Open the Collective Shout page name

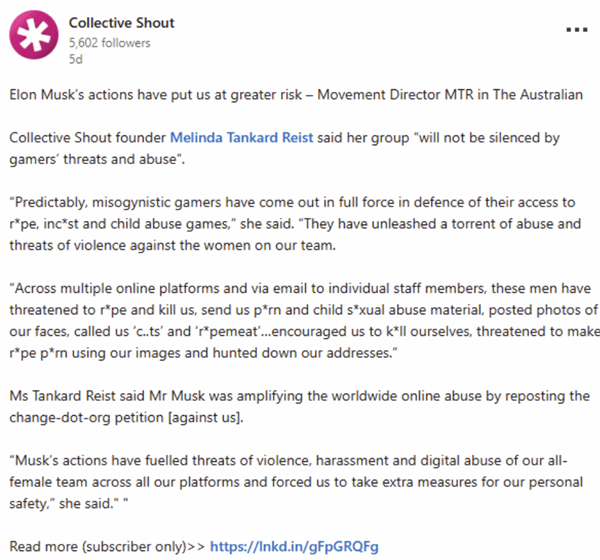coord(121,23)
